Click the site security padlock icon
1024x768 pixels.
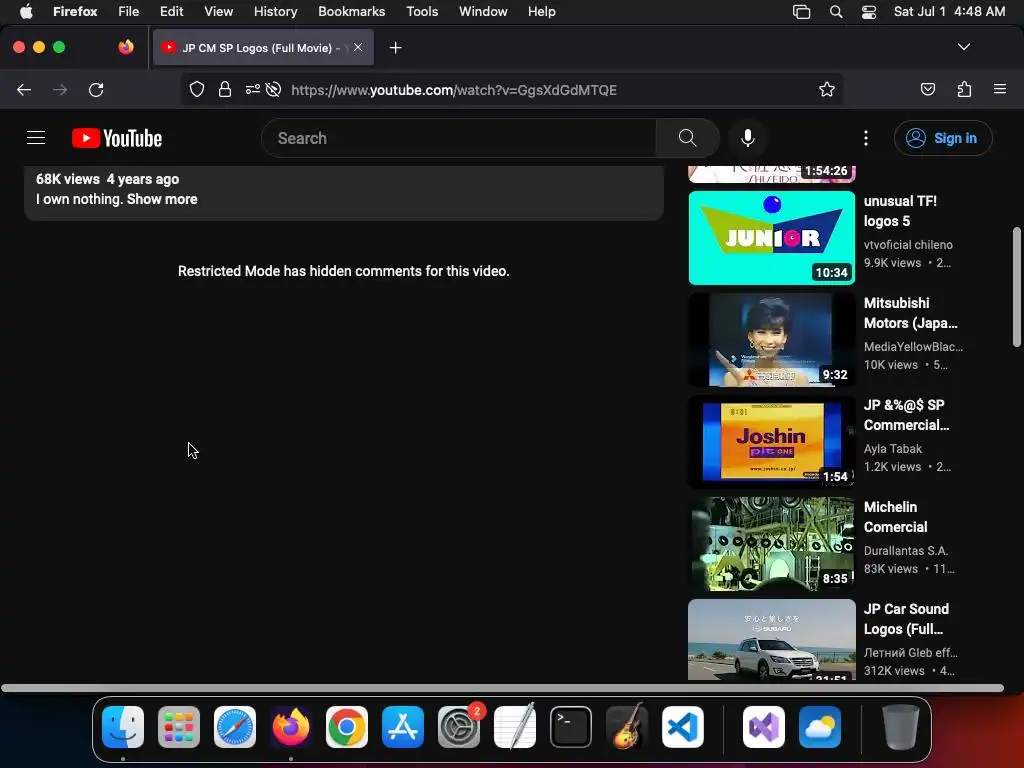[x=225, y=89]
